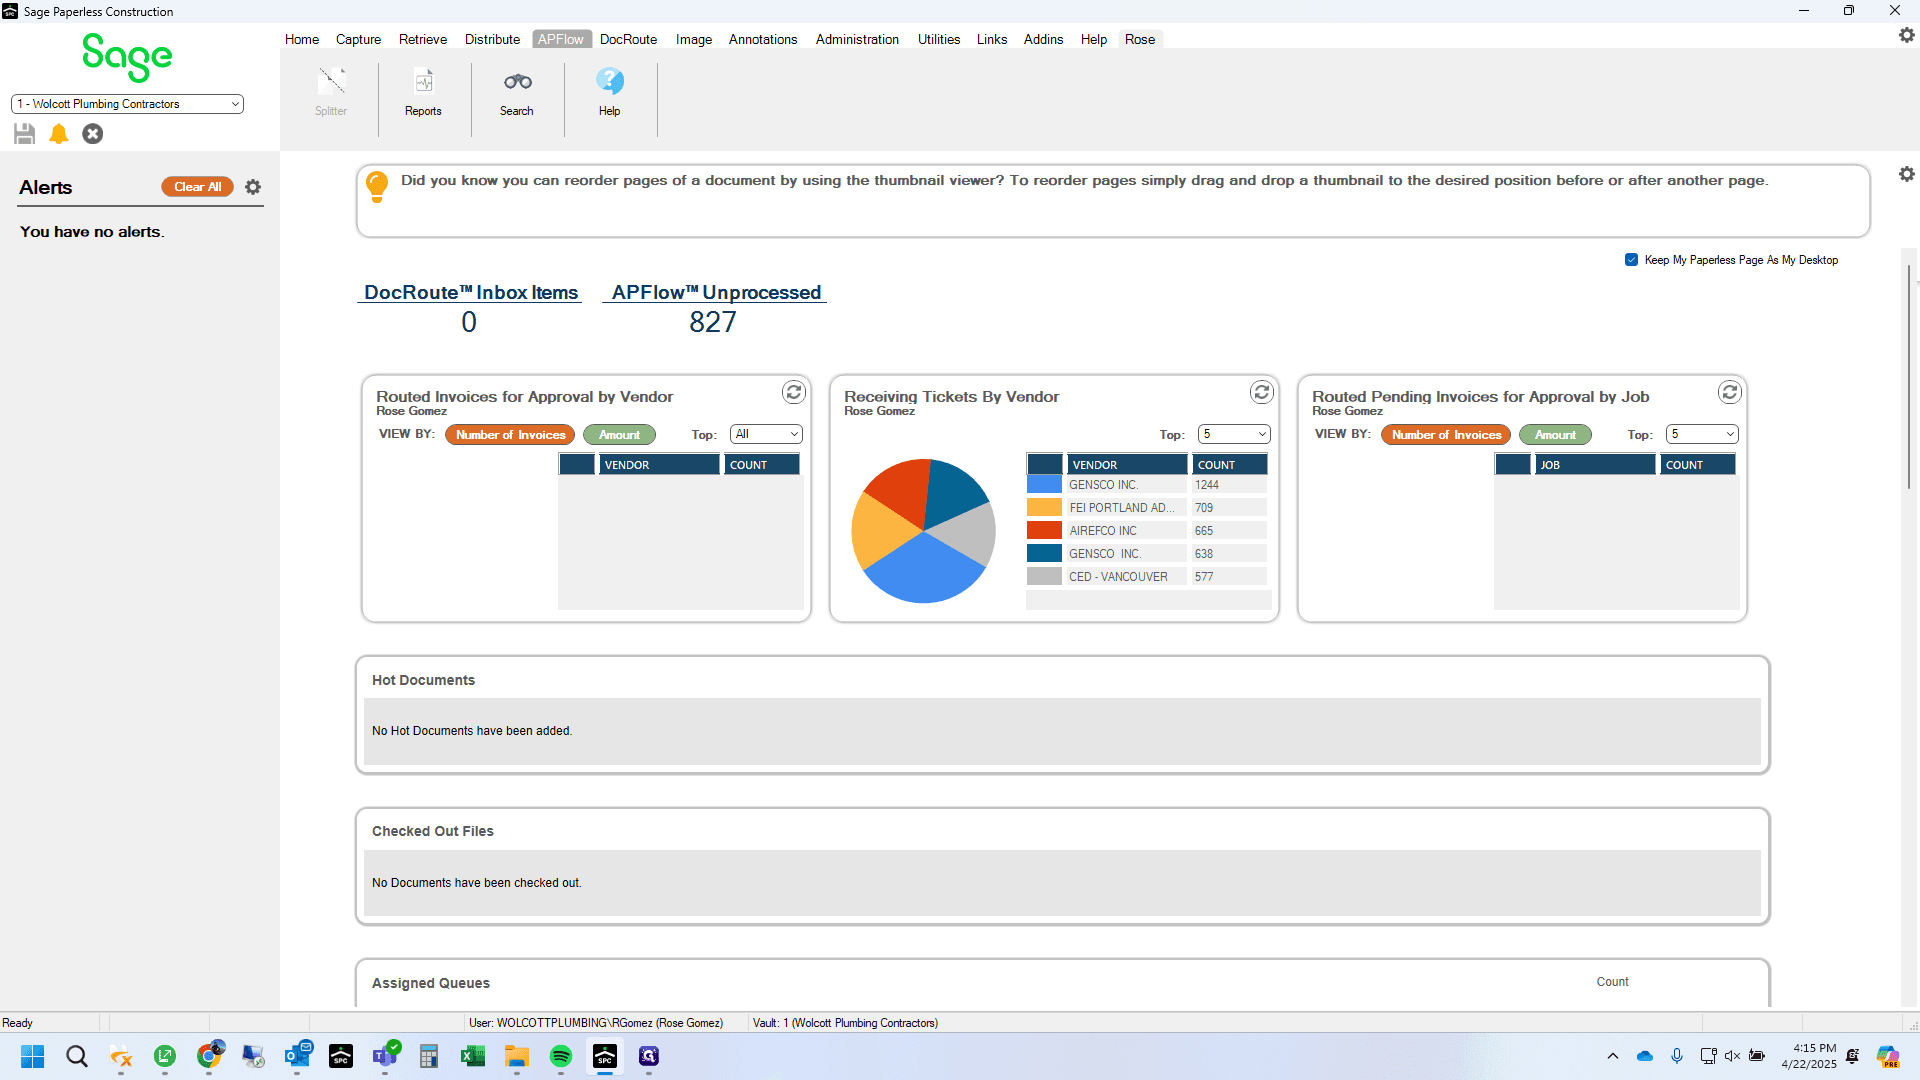The image size is (1920, 1080).
Task: Open the Utilities menu tab
Action: [939, 39]
